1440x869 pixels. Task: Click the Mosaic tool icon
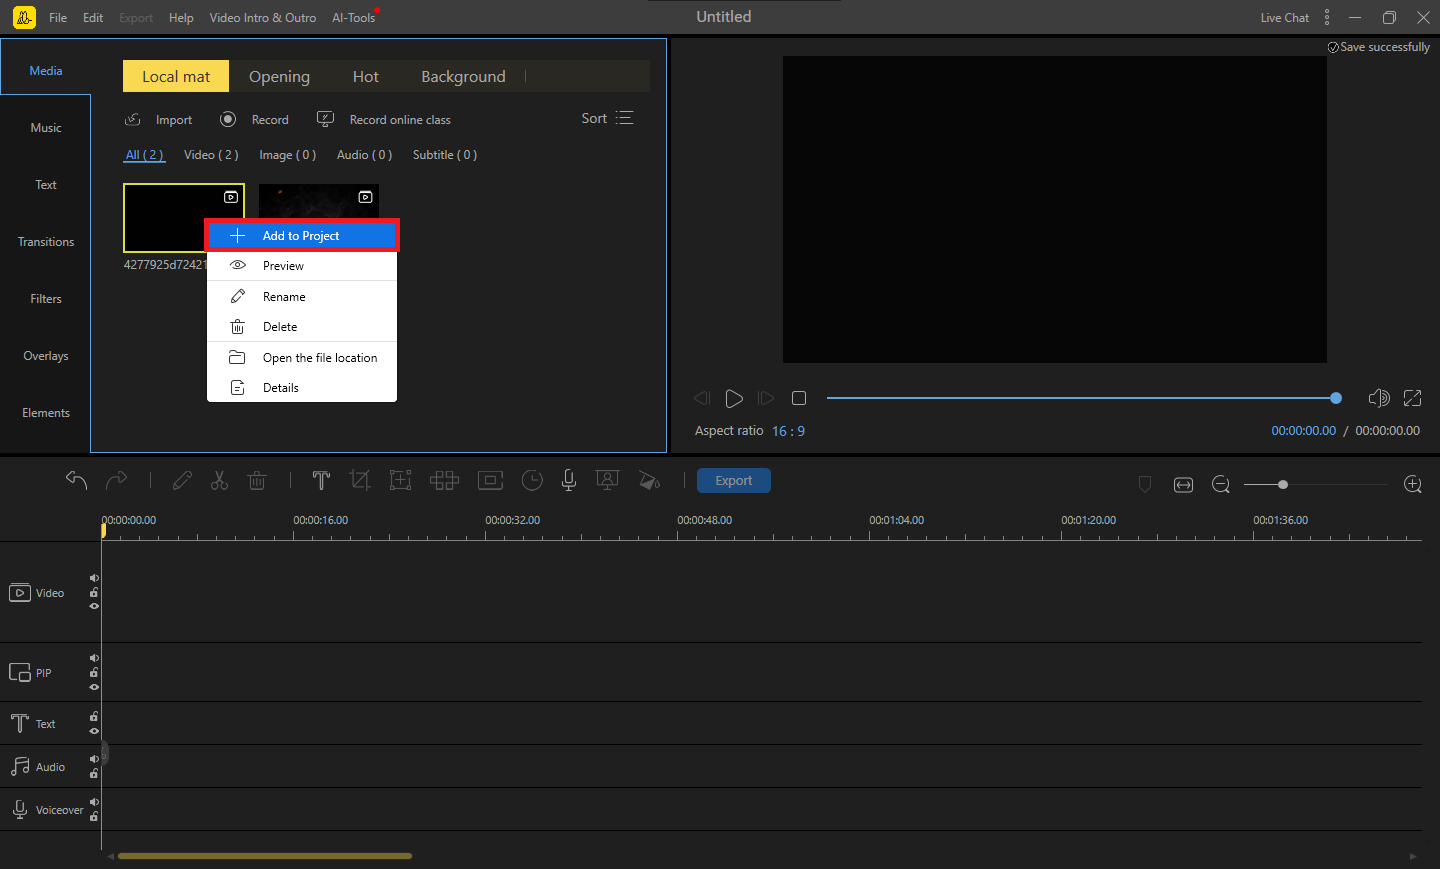(x=444, y=481)
